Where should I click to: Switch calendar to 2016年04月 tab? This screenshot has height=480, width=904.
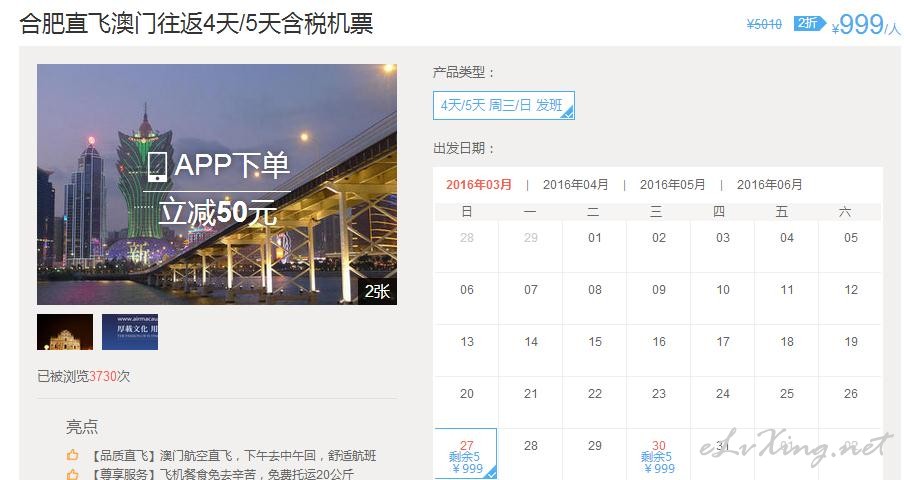point(575,185)
